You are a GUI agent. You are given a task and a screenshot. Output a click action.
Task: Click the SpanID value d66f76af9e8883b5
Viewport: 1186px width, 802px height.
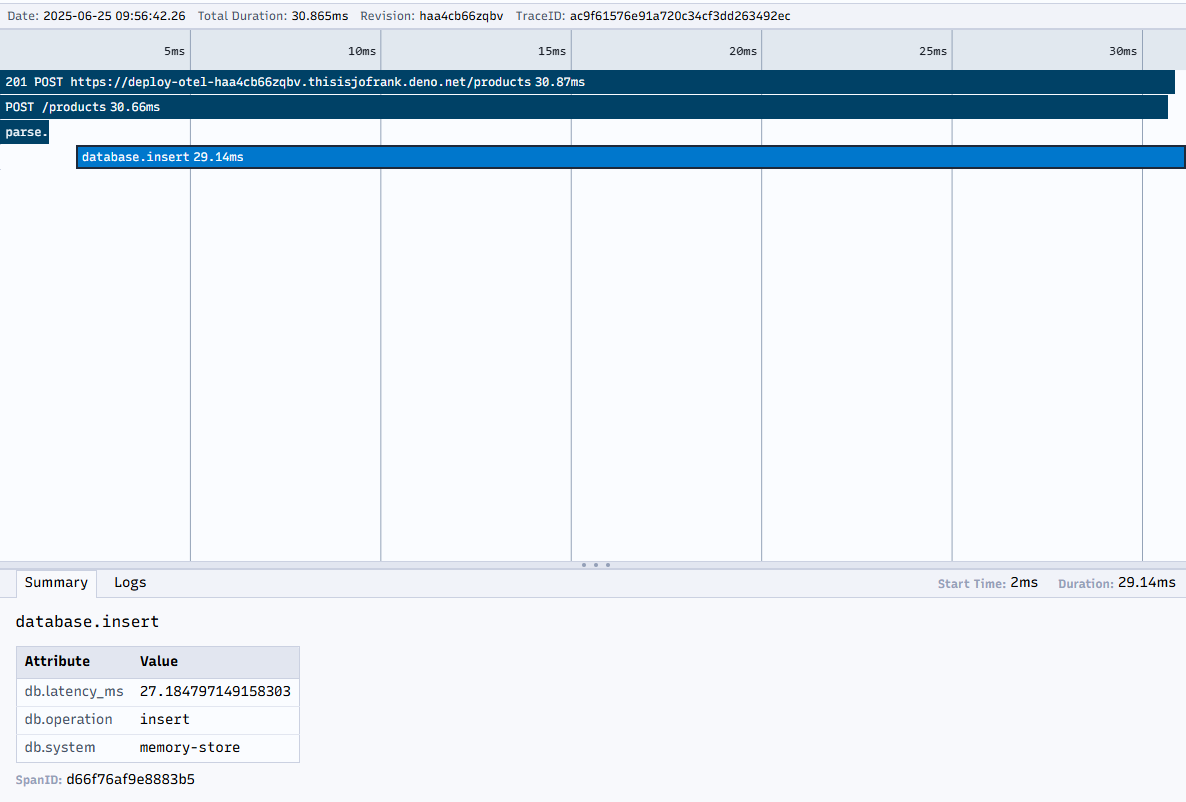point(130,780)
